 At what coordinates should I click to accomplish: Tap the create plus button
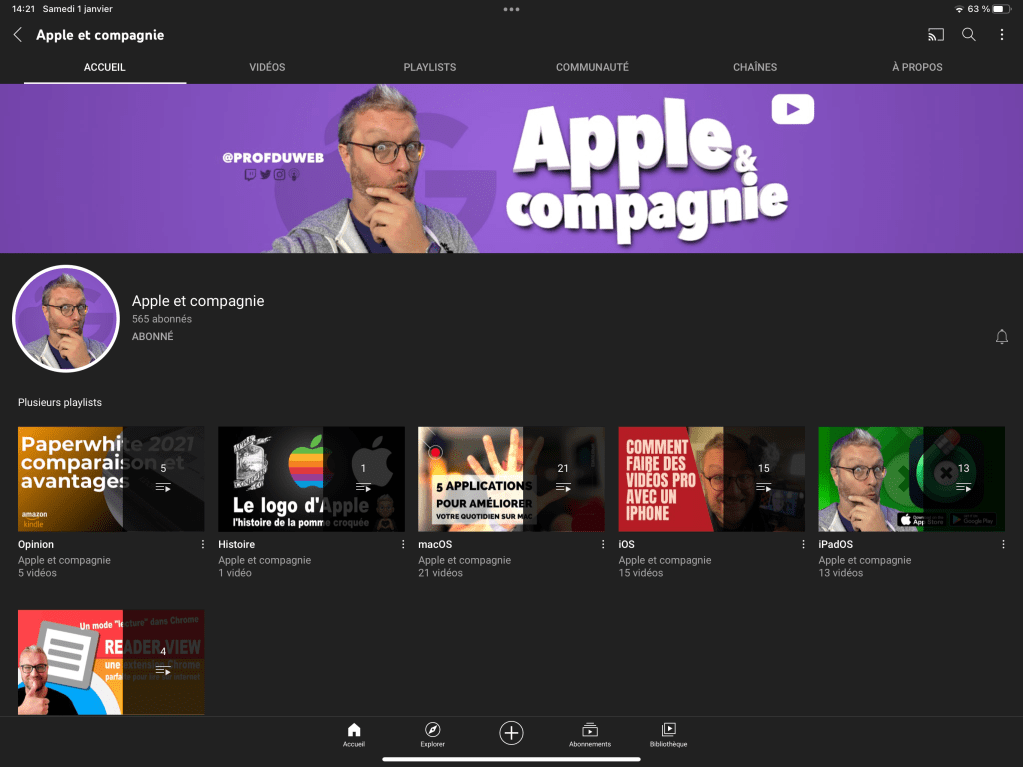(511, 733)
